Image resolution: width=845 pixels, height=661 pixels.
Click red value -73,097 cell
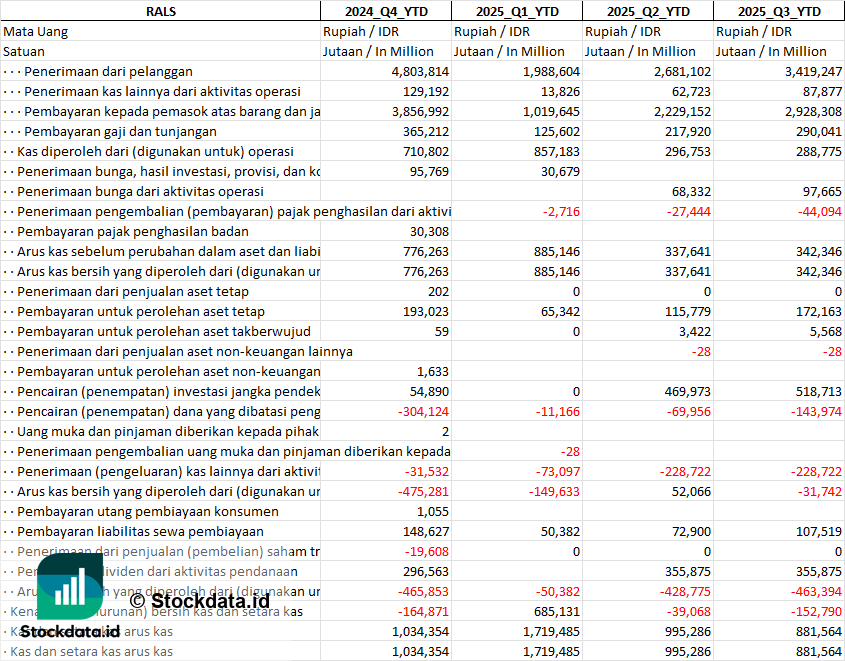click(x=517, y=471)
